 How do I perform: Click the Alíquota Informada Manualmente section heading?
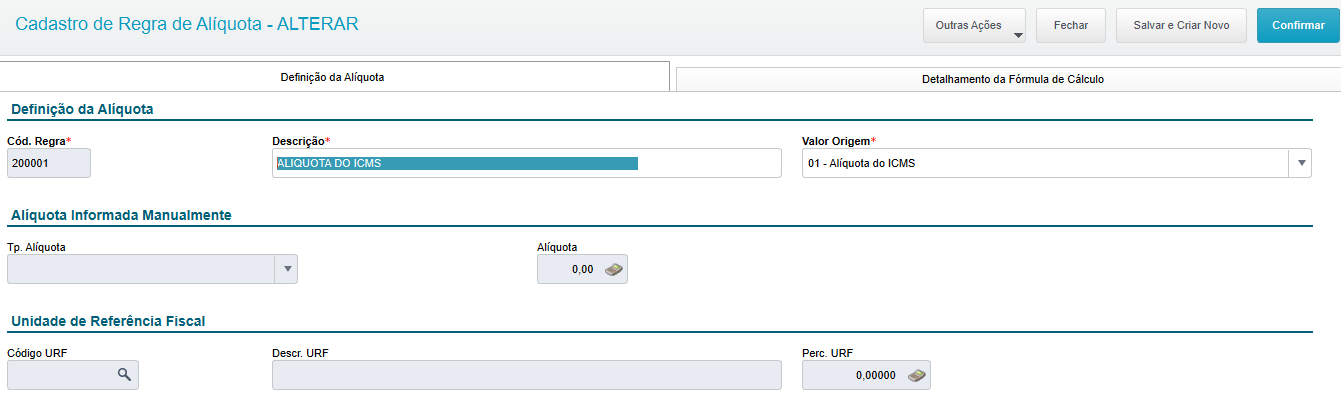[120, 215]
